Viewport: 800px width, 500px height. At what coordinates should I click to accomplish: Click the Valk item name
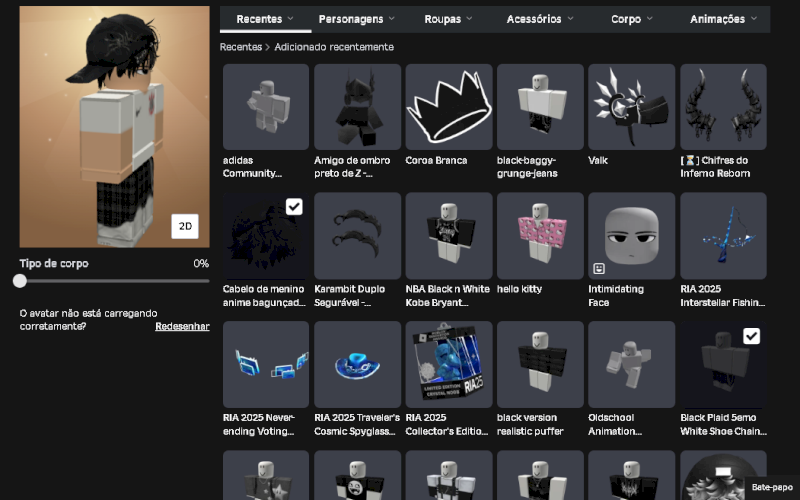point(598,160)
